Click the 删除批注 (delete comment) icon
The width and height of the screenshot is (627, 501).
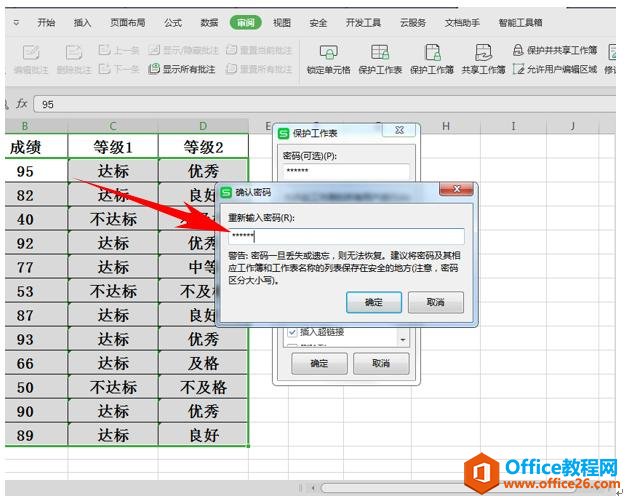pos(74,53)
